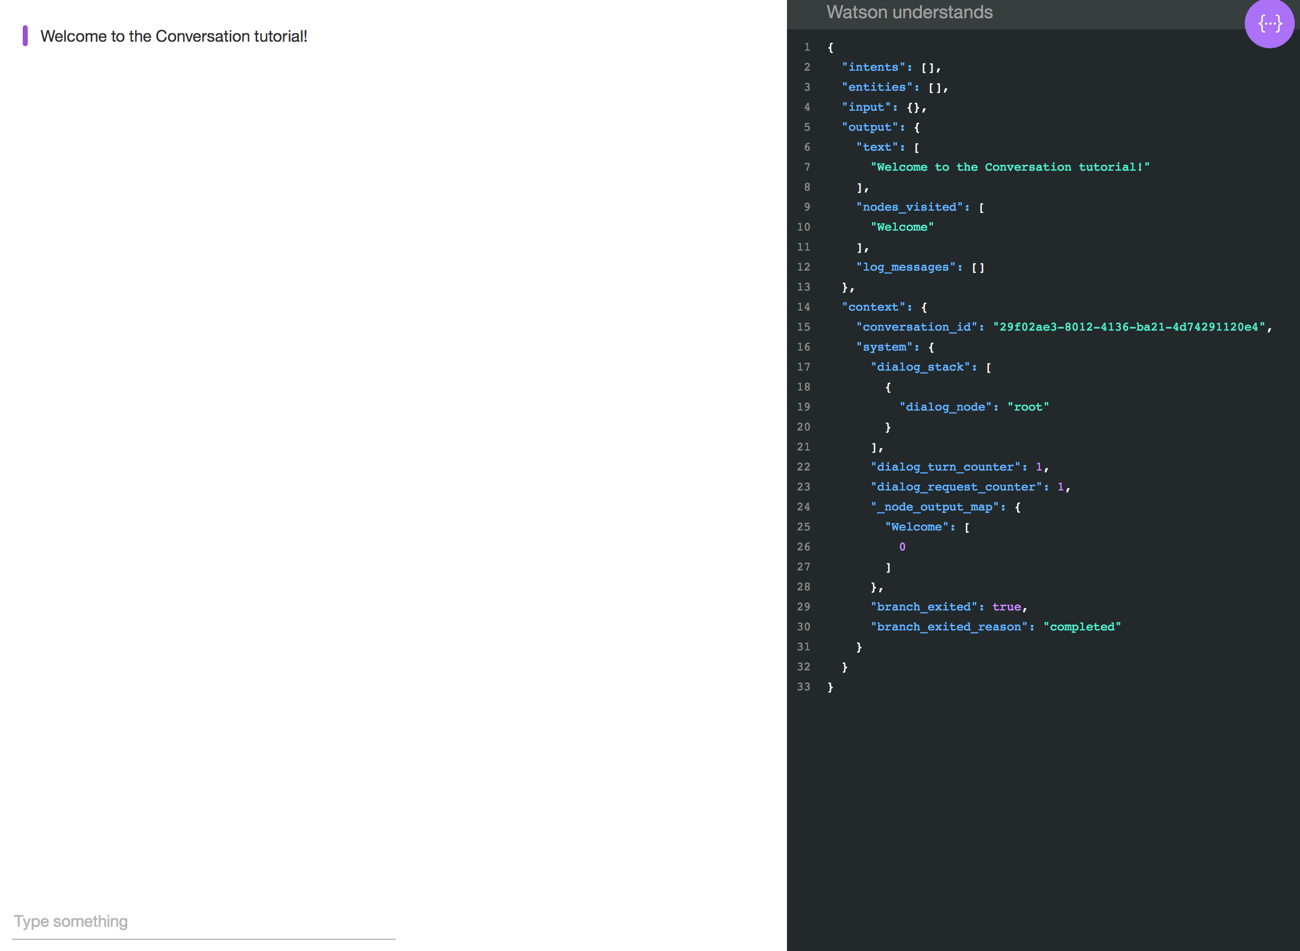Click the "branch_exited" key
Image resolution: width=1300 pixels, height=951 pixels.
coord(924,607)
